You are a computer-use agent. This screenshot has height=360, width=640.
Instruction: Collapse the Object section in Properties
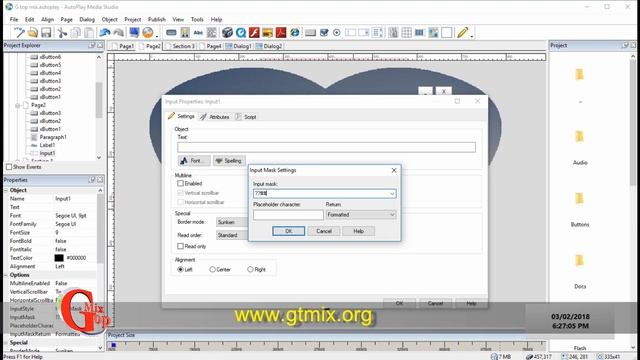[6, 190]
